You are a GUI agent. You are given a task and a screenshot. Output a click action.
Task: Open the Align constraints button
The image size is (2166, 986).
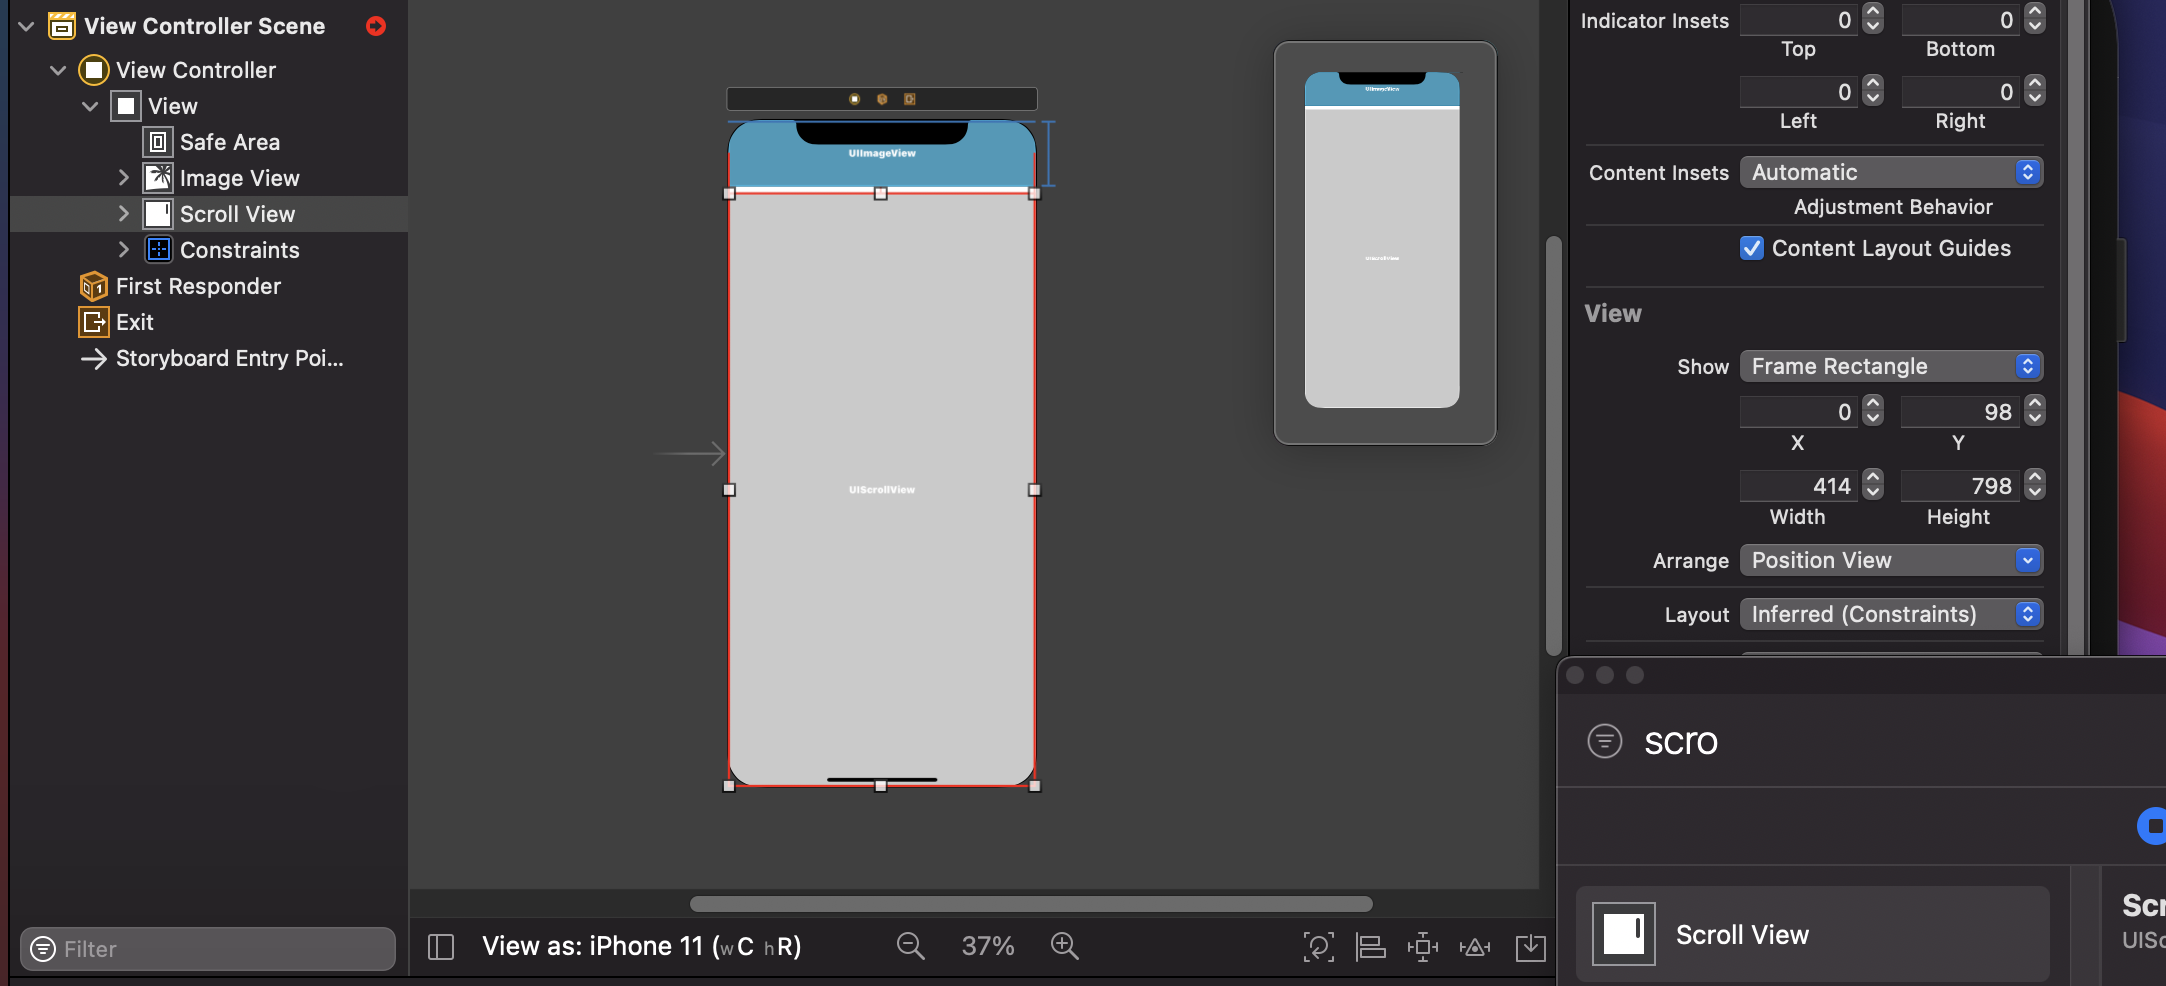coord(1371,947)
